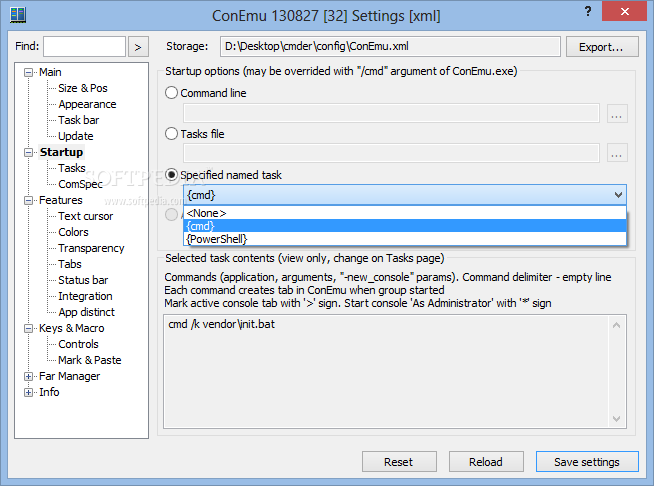Open the Text cursor settings page
Screen dimensions: 654x486
click(x=86, y=216)
